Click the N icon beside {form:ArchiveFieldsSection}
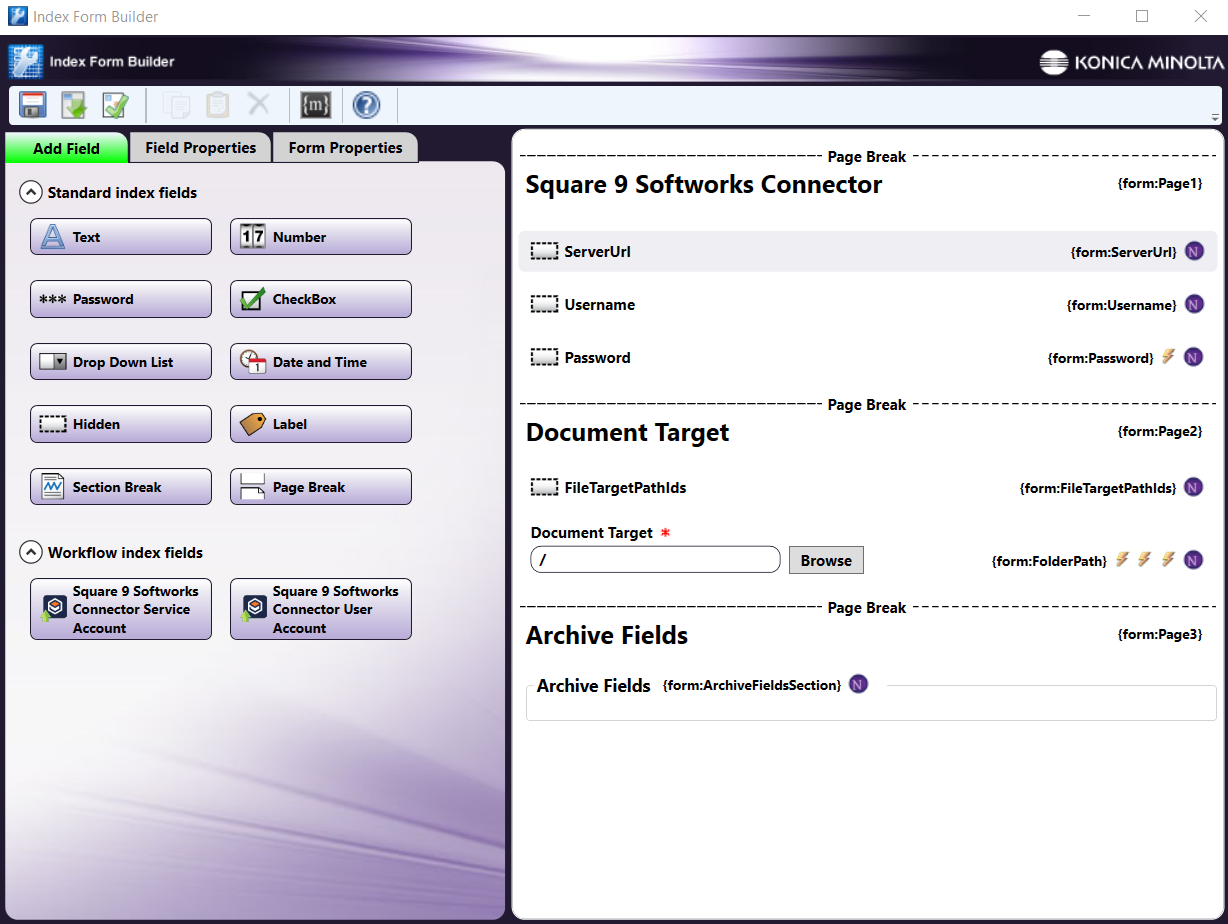The width and height of the screenshot is (1228, 924). [858, 684]
